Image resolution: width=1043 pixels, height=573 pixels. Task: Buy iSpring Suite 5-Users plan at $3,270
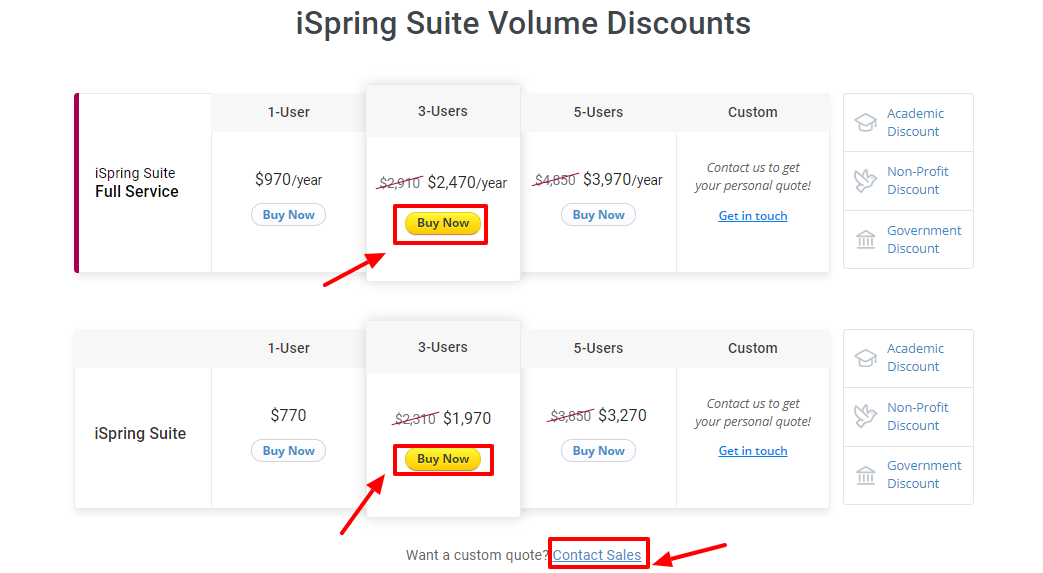point(598,451)
